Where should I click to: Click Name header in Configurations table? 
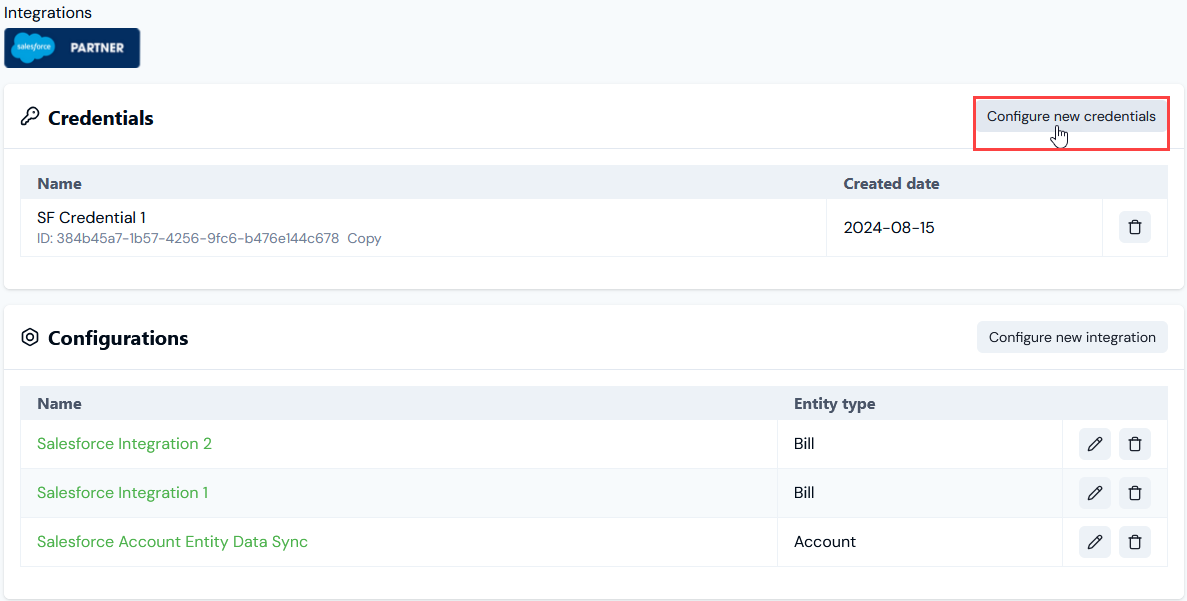tap(59, 403)
